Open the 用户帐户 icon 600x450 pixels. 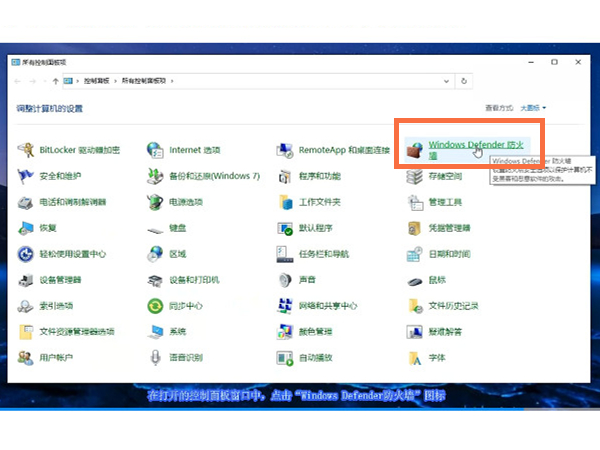[x=25, y=358]
